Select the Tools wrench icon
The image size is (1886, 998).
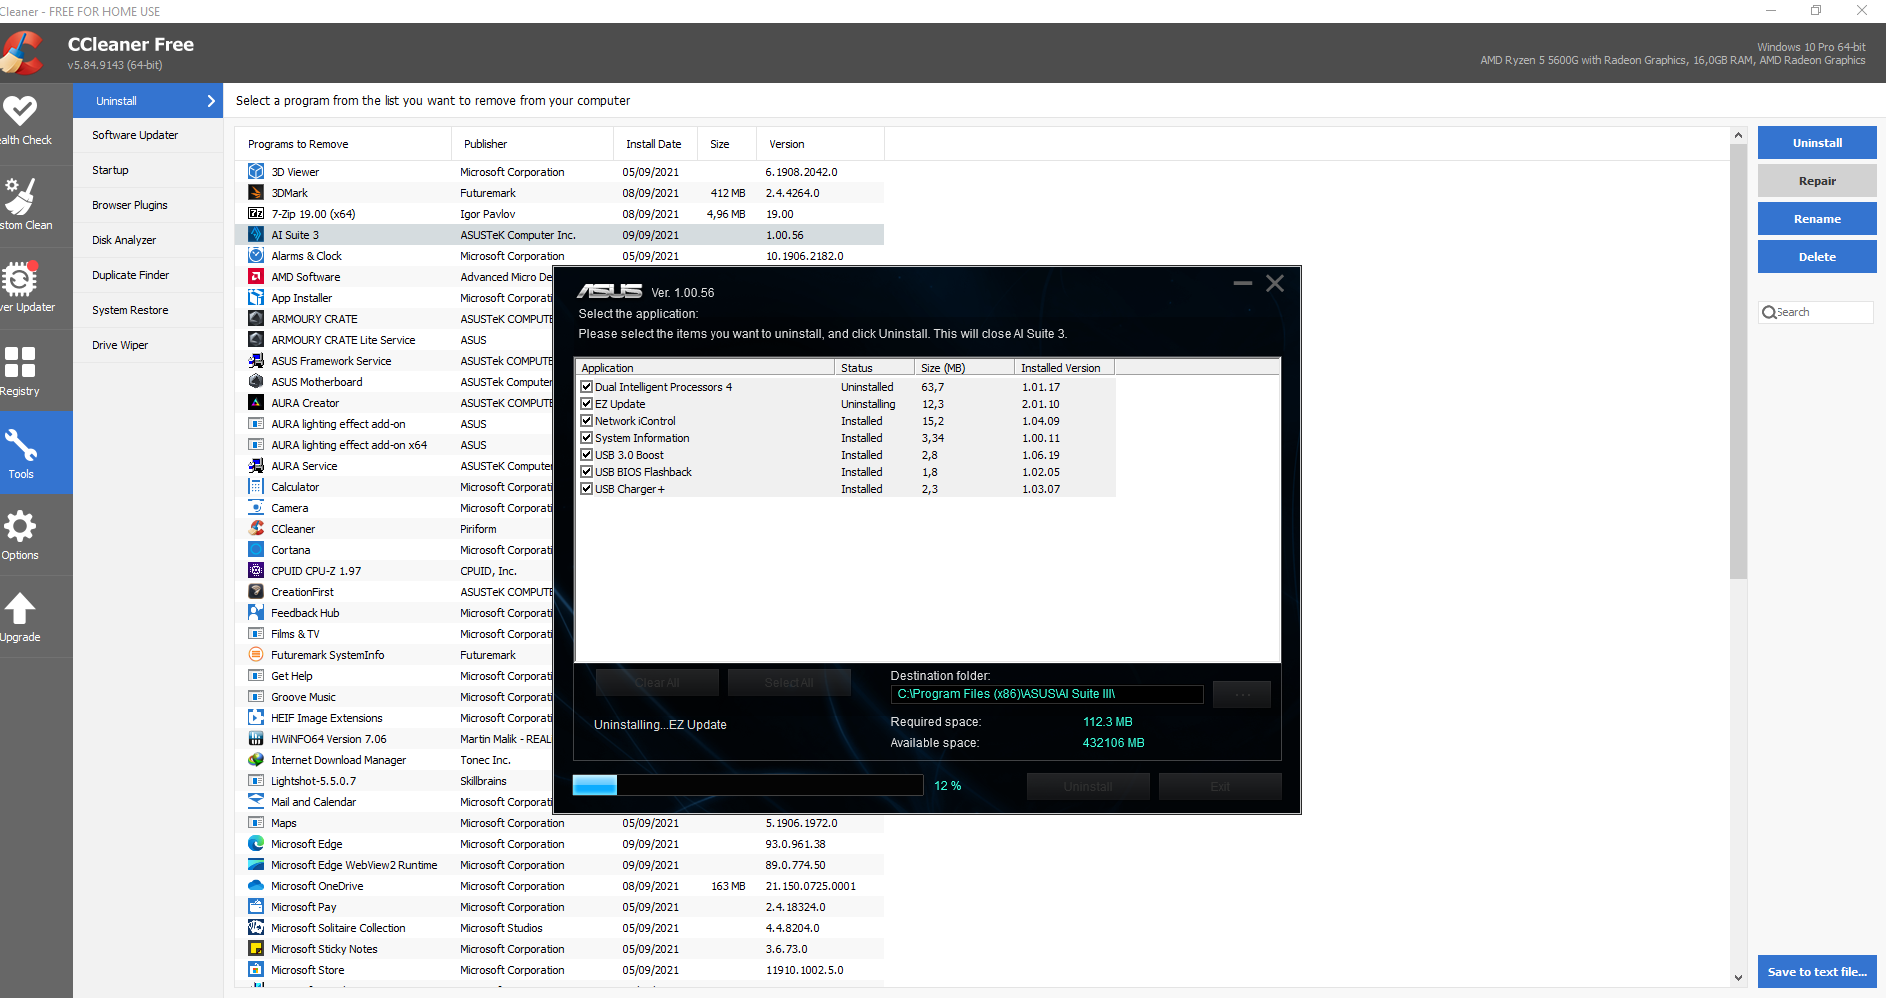pyautogui.click(x=21, y=446)
